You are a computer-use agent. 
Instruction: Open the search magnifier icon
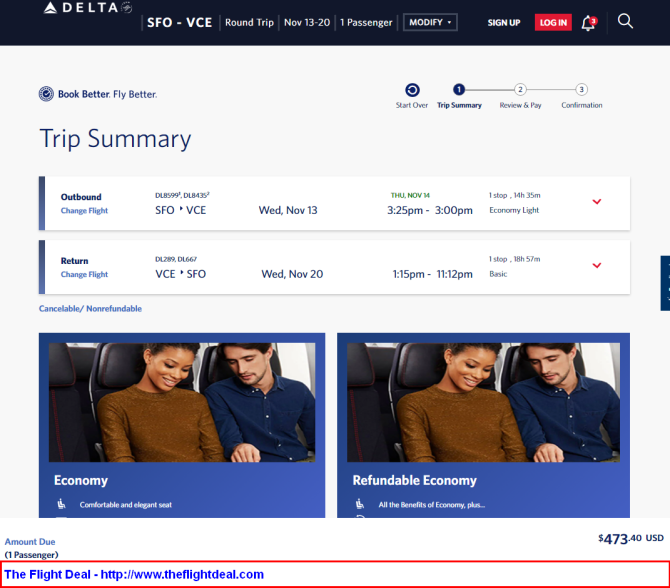pyautogui.click(x=625, y=21)
